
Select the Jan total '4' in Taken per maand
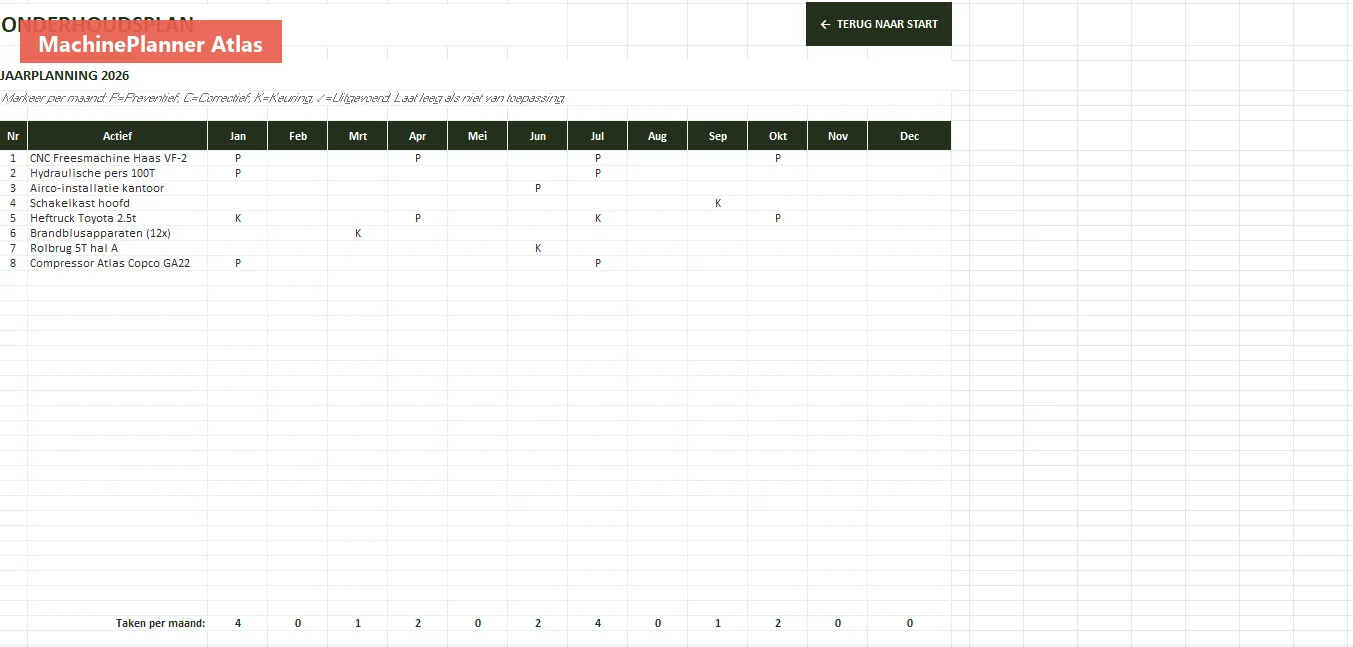pos(237,623)
